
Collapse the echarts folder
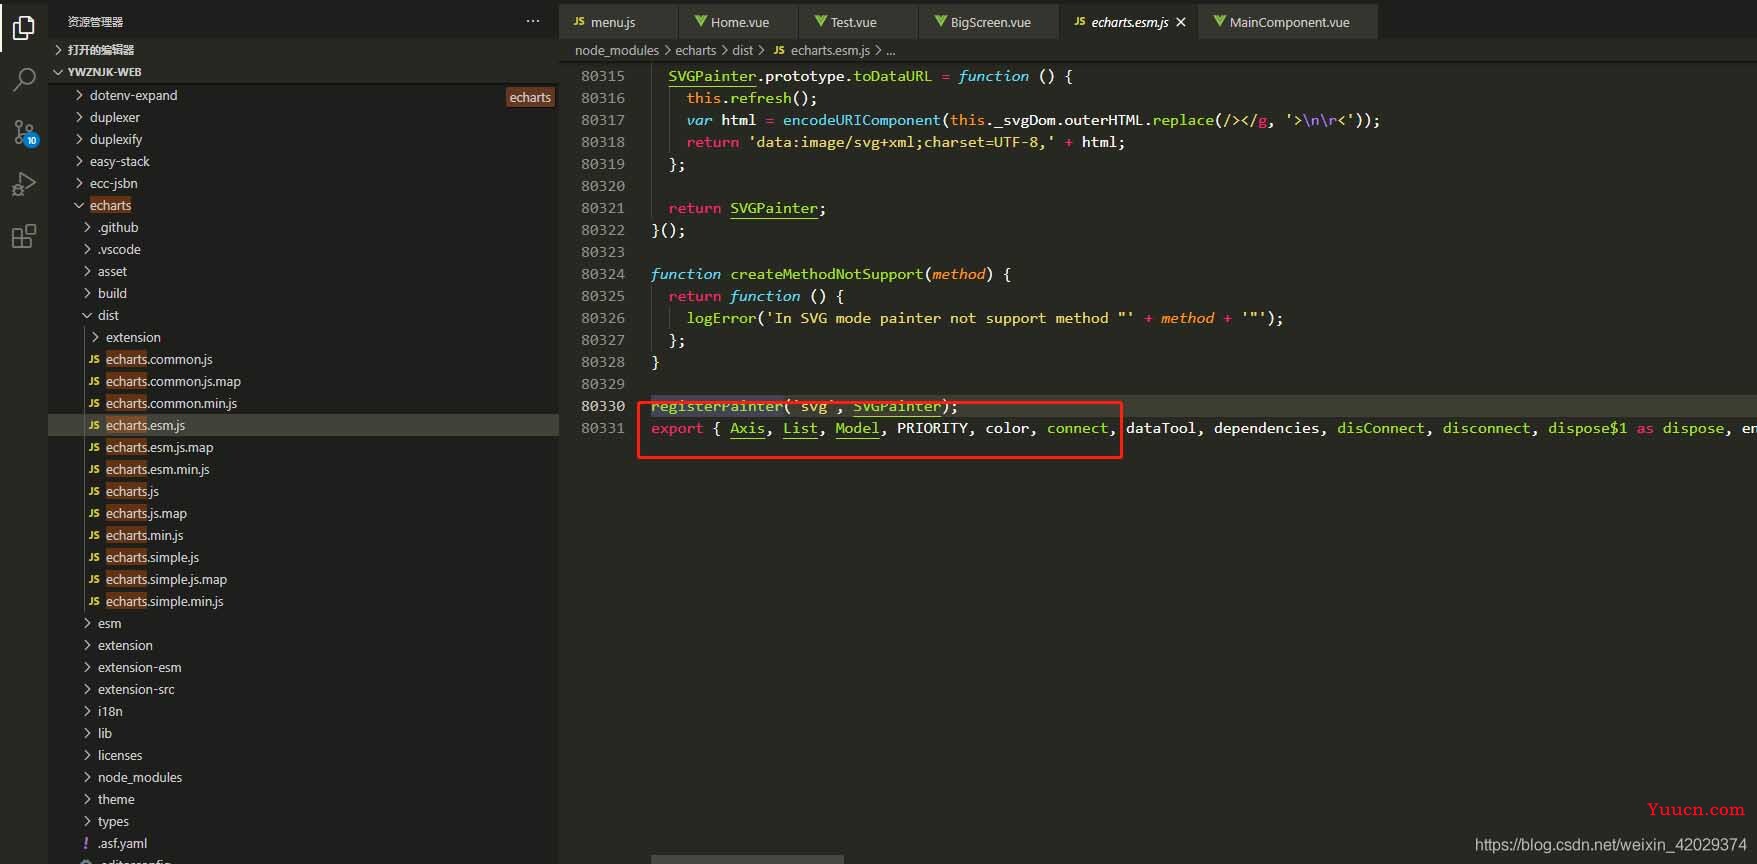pos(110,205)
